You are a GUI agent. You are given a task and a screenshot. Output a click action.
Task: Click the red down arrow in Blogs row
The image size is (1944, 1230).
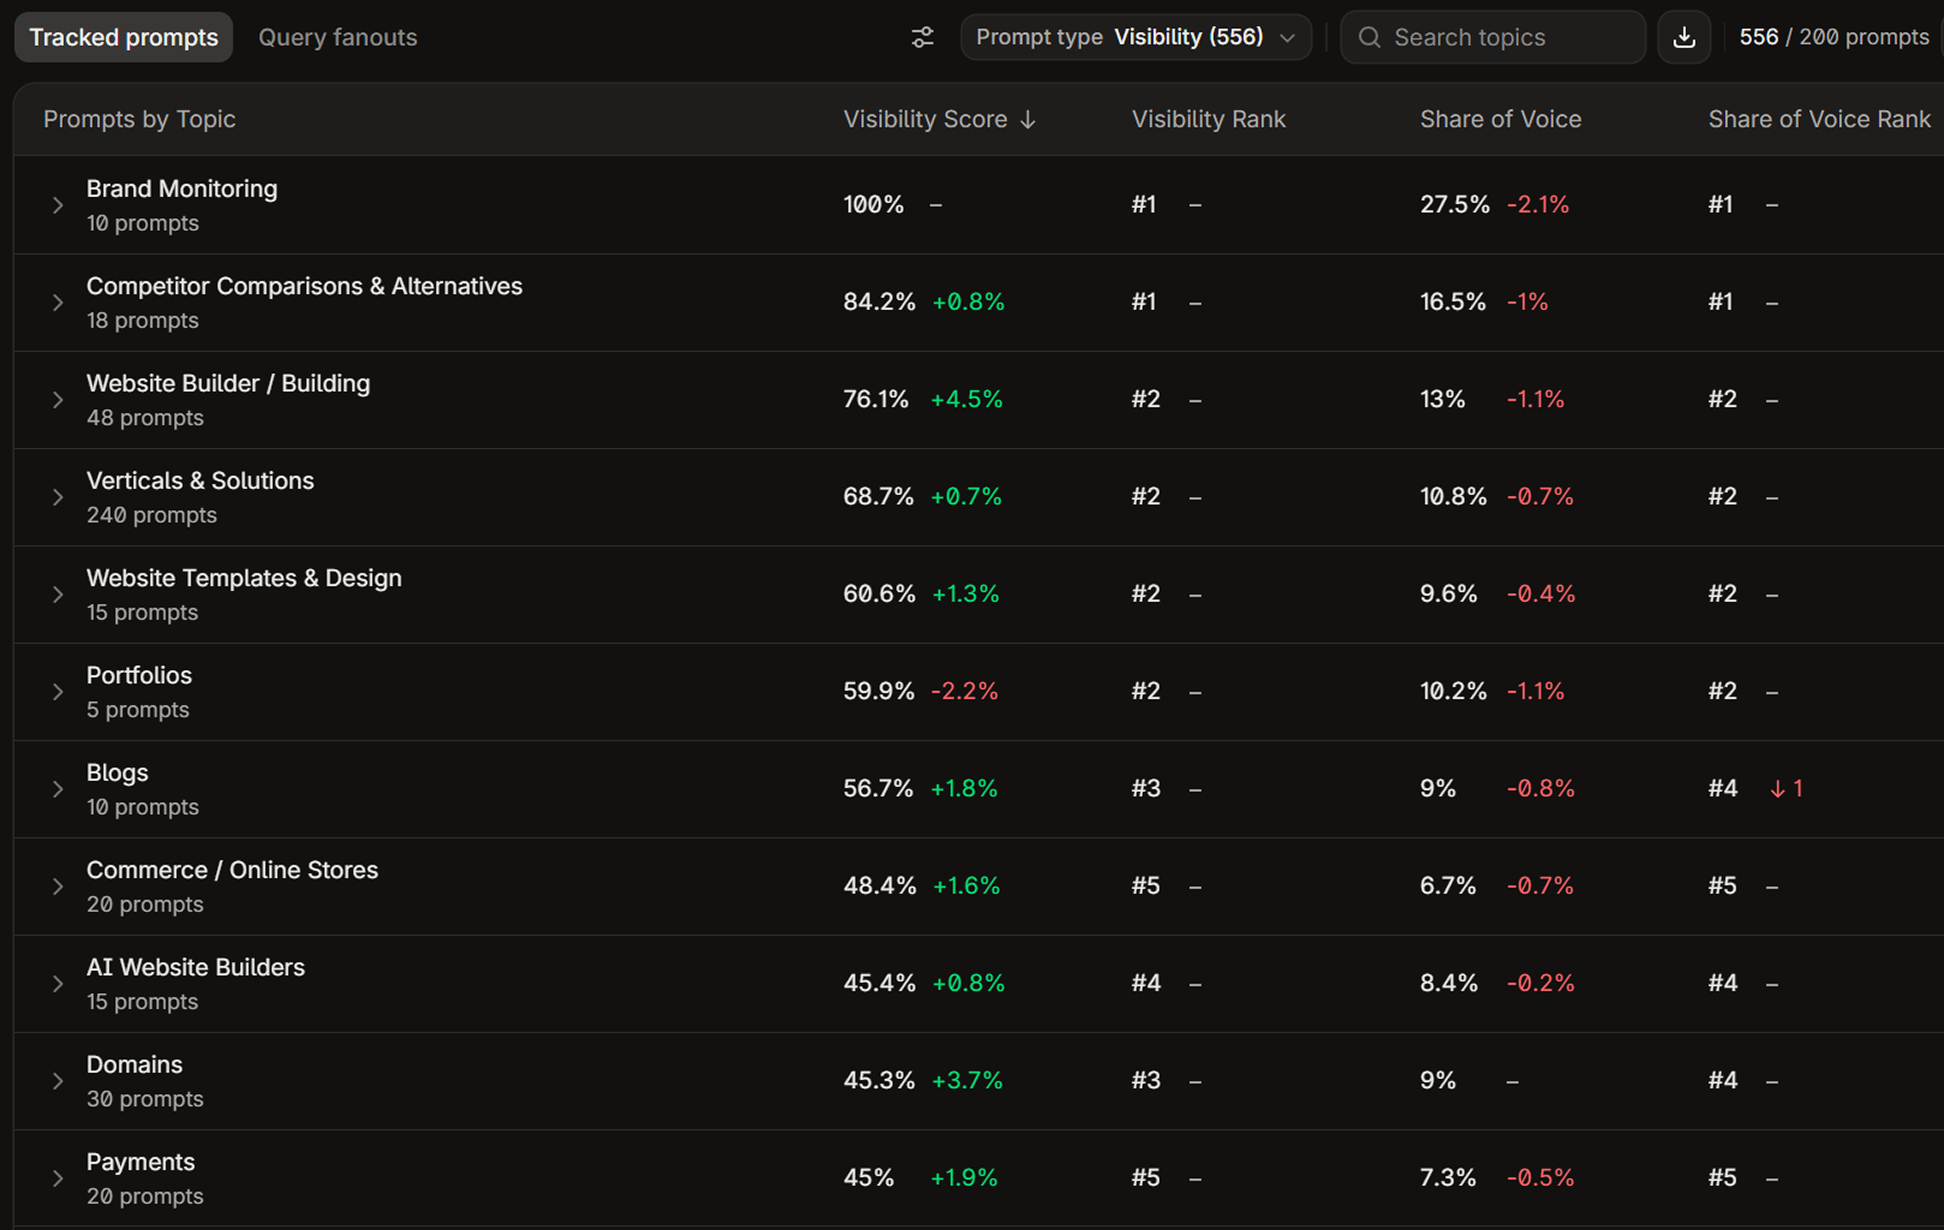pos(1777,789)
